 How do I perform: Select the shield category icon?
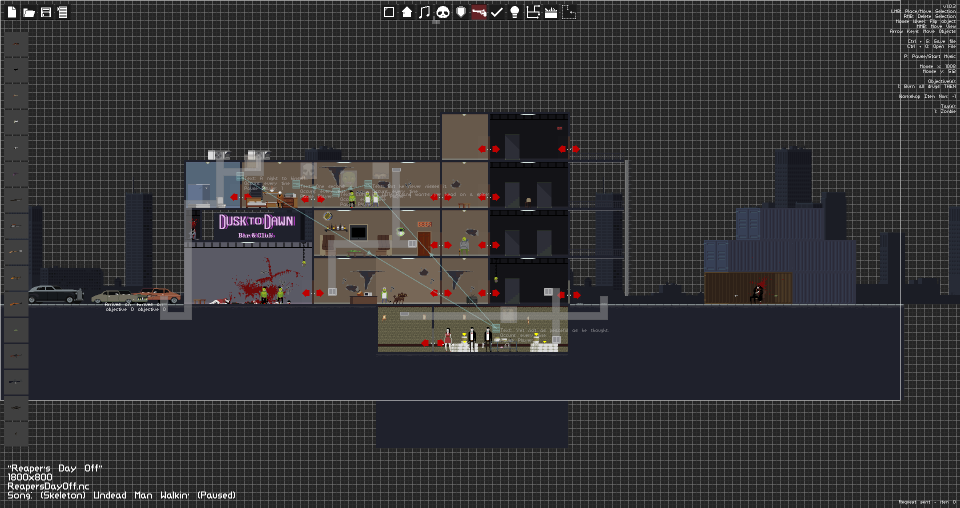[x=461, y=12]
